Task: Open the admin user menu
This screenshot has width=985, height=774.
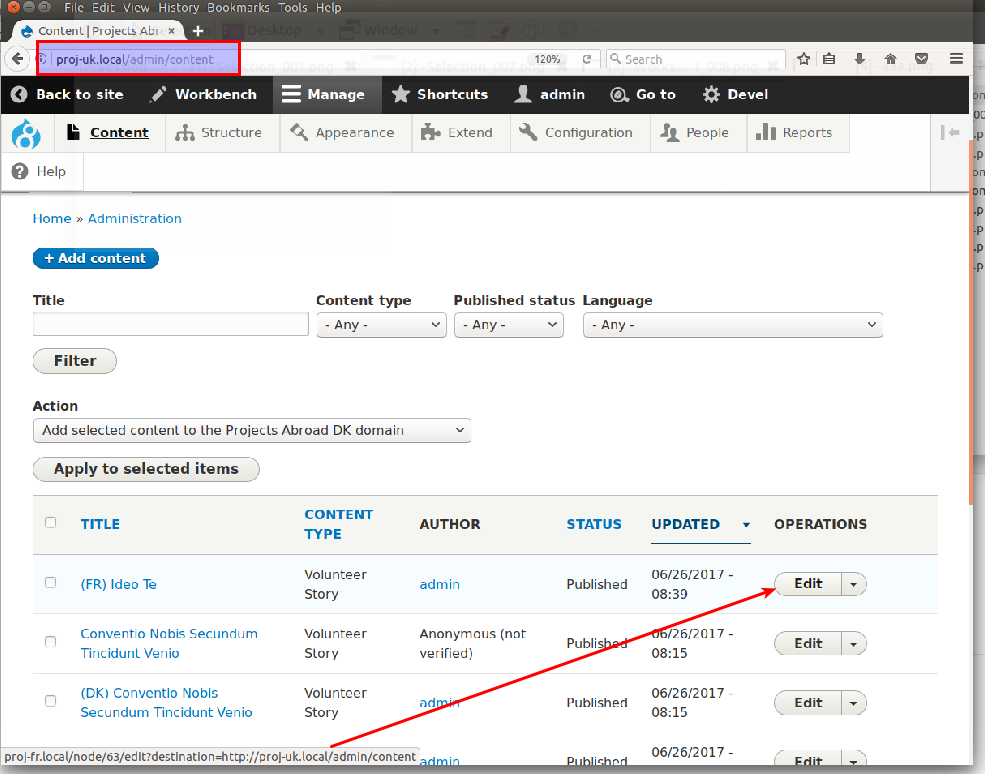Action: click(550, 94)
